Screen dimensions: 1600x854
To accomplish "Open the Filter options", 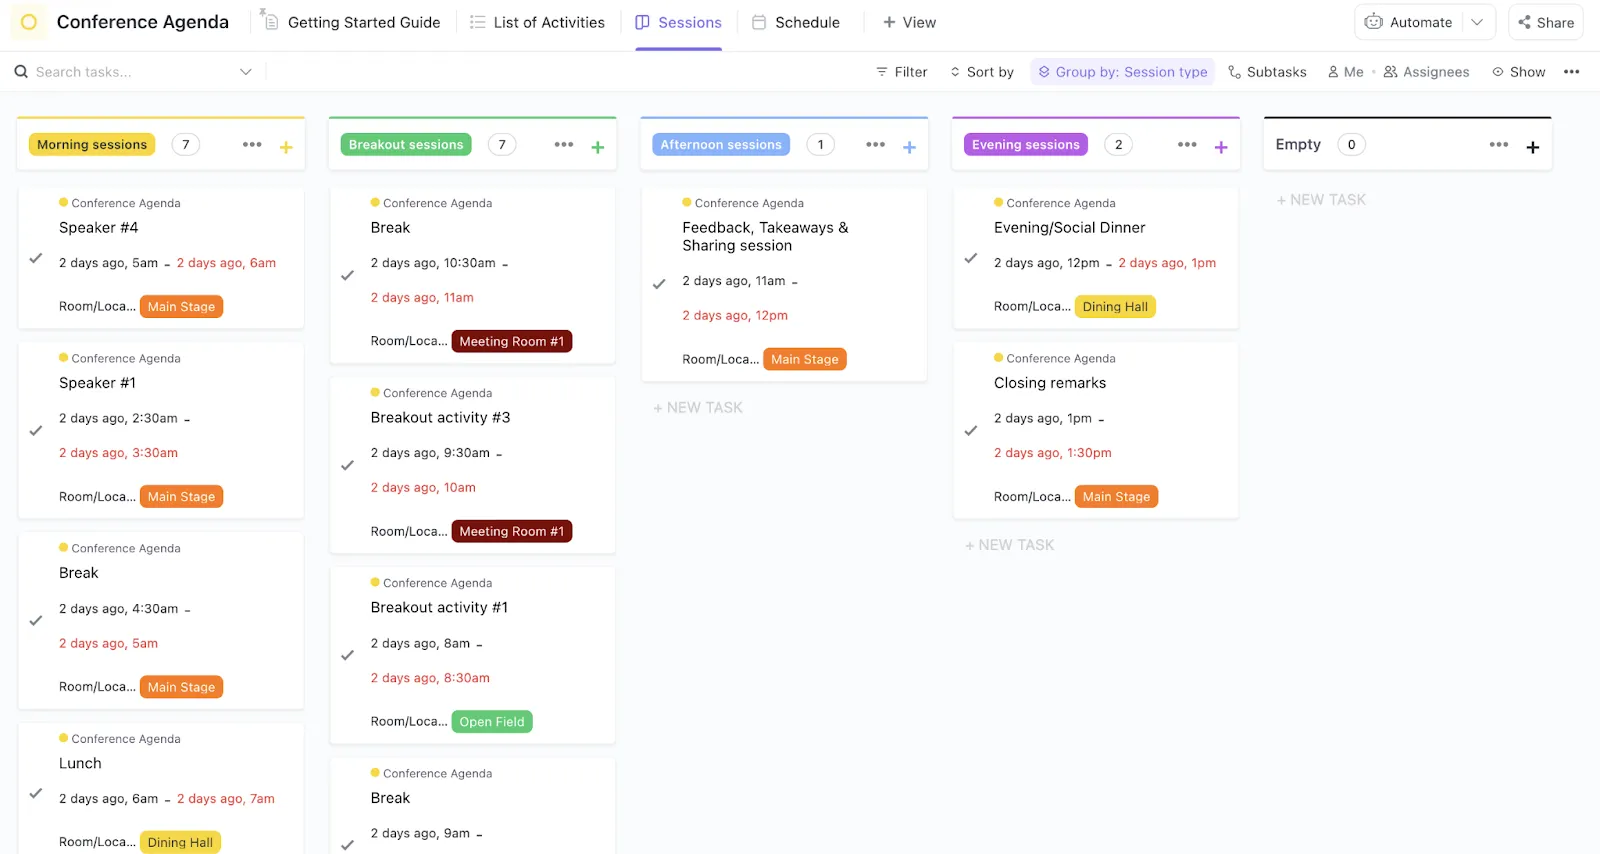I will [x=902, y=72].
